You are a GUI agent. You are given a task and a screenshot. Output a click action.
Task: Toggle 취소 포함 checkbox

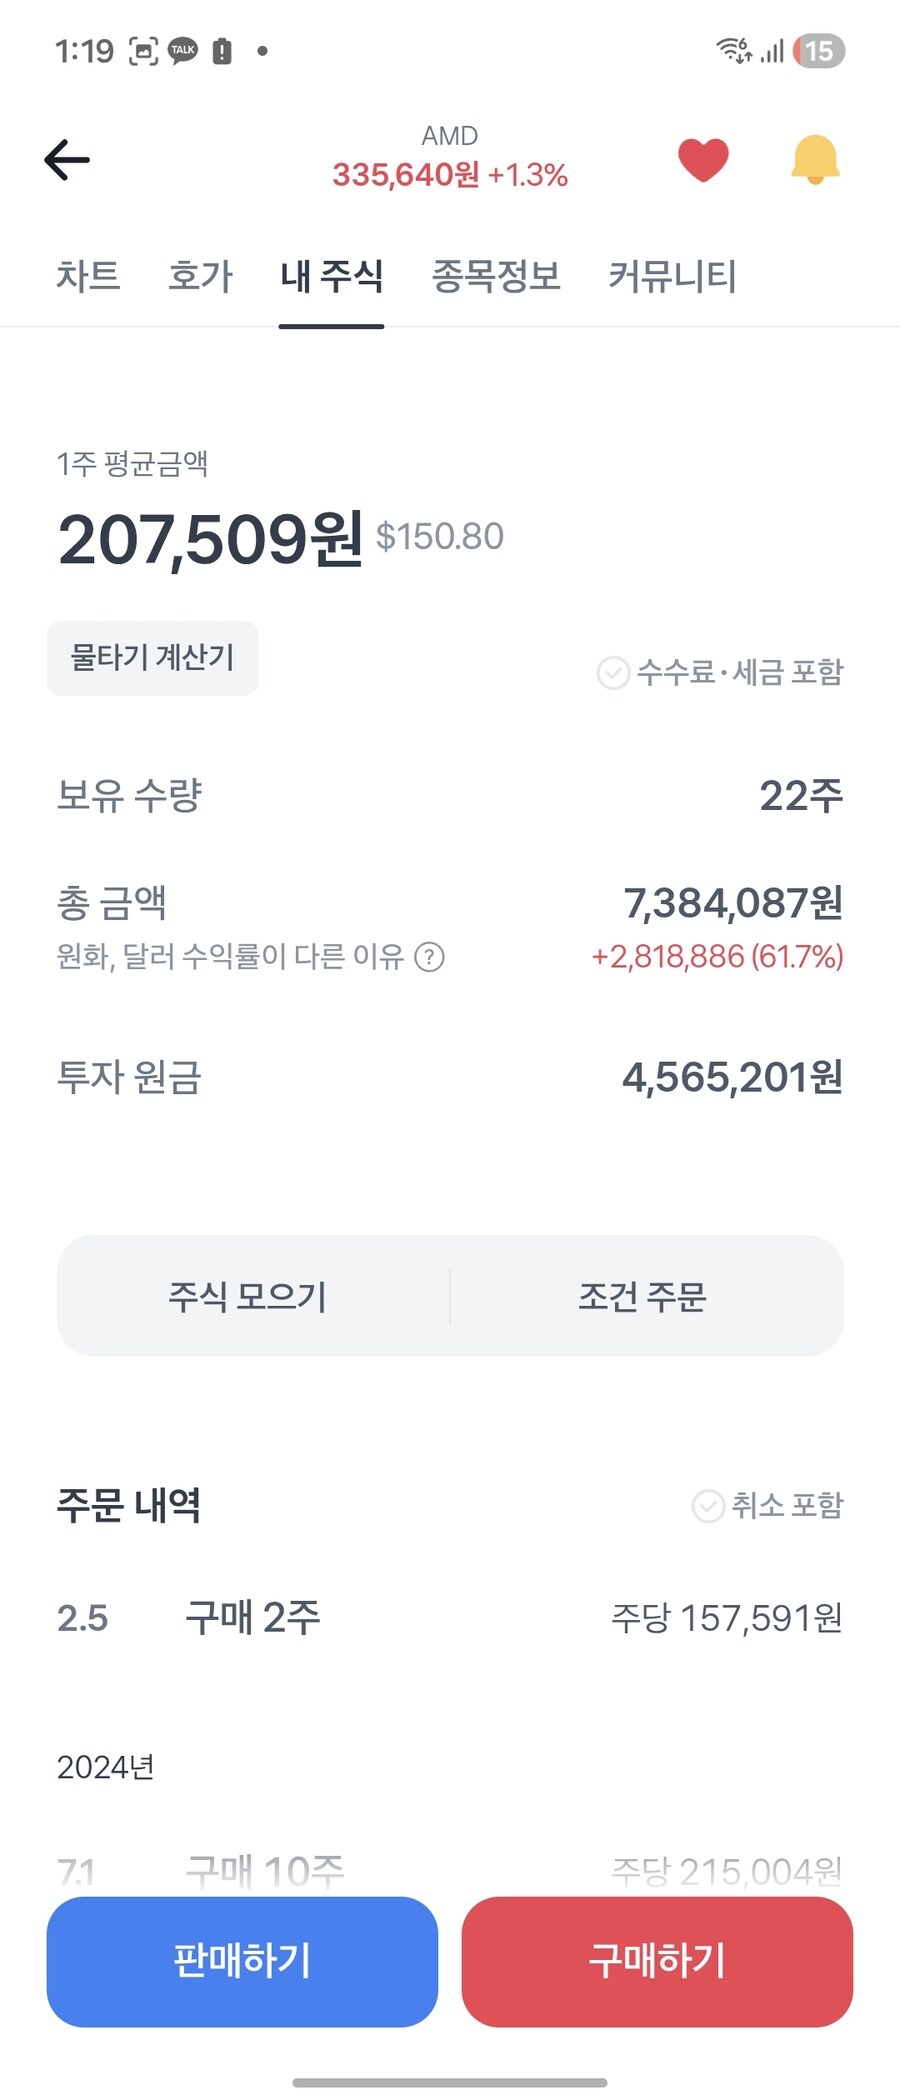pyautogui.click(x=708, y=1506)
